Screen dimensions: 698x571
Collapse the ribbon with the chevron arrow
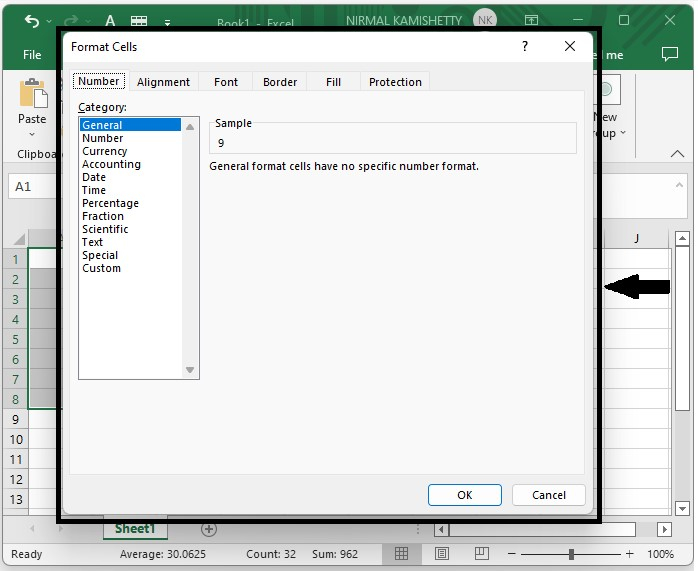pyautogui.click(x=677, y=154)
